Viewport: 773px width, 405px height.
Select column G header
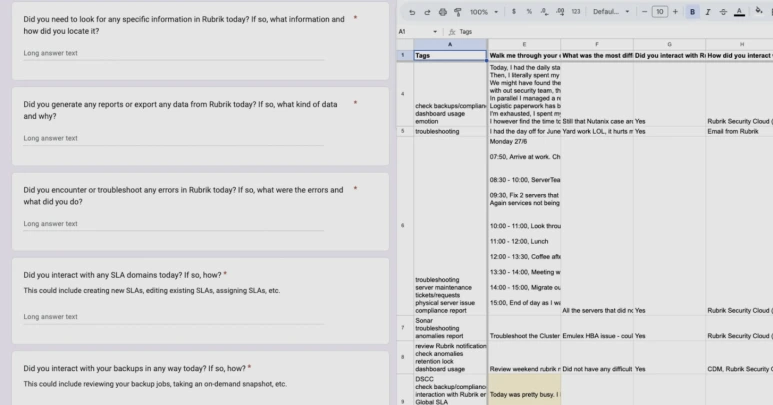pos(669,44)
